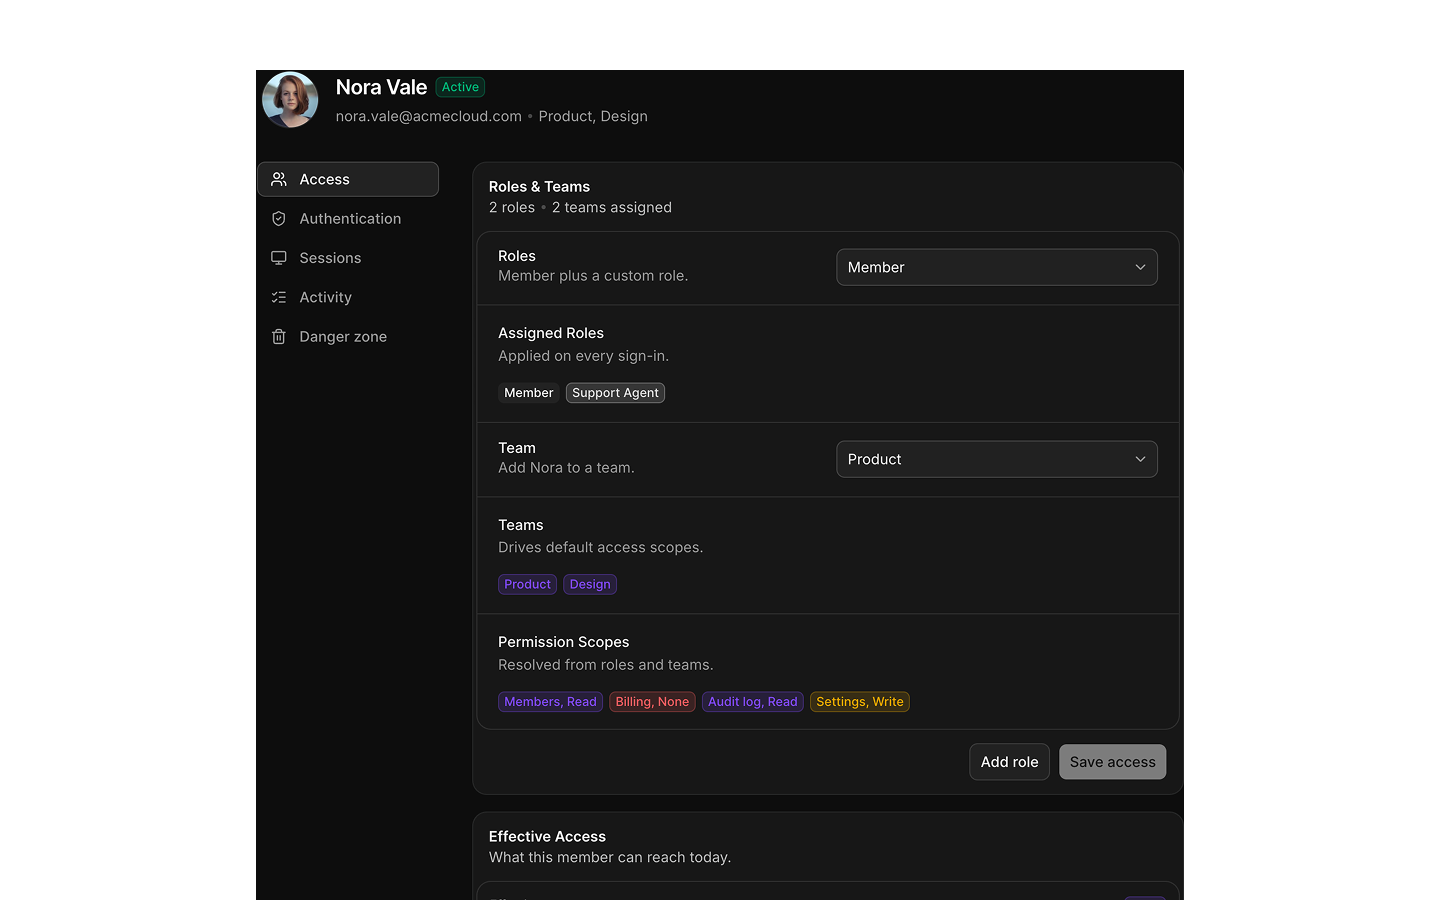
Task: Click the Authentication shield icon
Action: tap(279, 218)
